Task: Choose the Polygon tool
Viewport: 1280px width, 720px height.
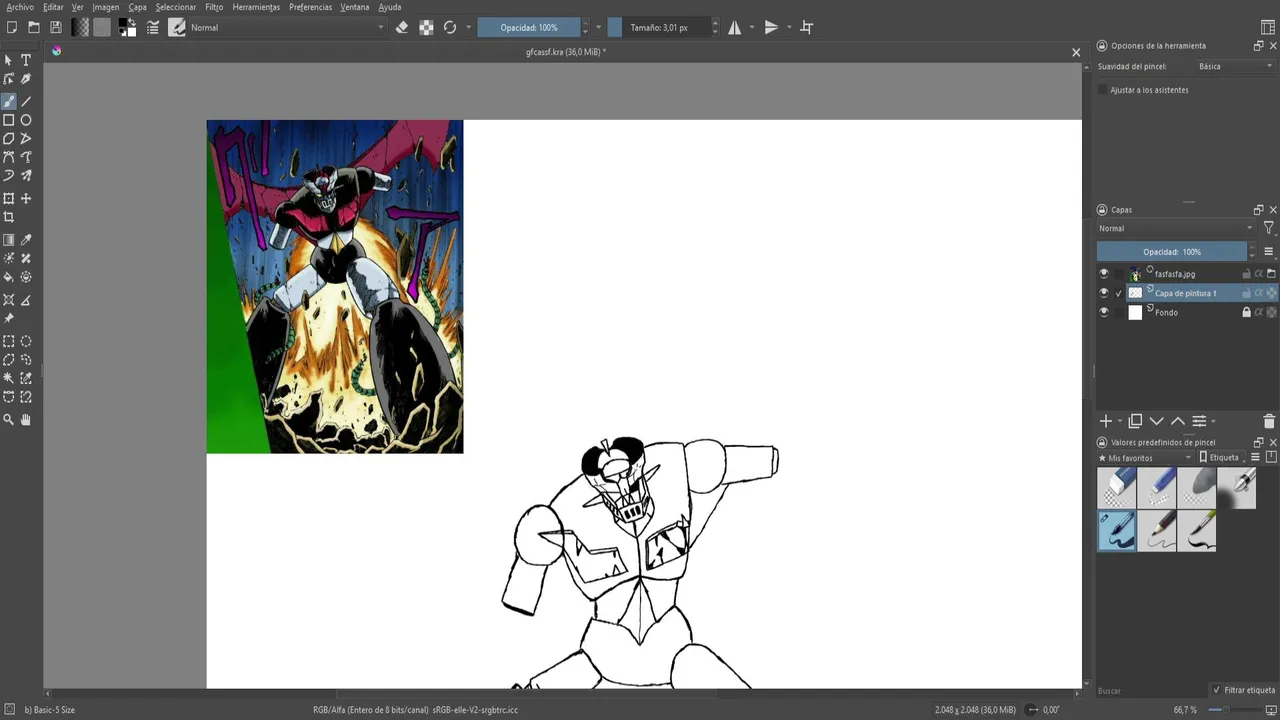Action: tap(9, 139)
